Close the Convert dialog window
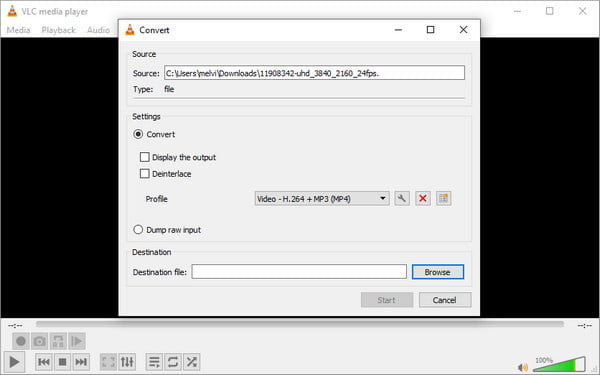This screenshot has width=600, height=375. [x=463, y=30]
